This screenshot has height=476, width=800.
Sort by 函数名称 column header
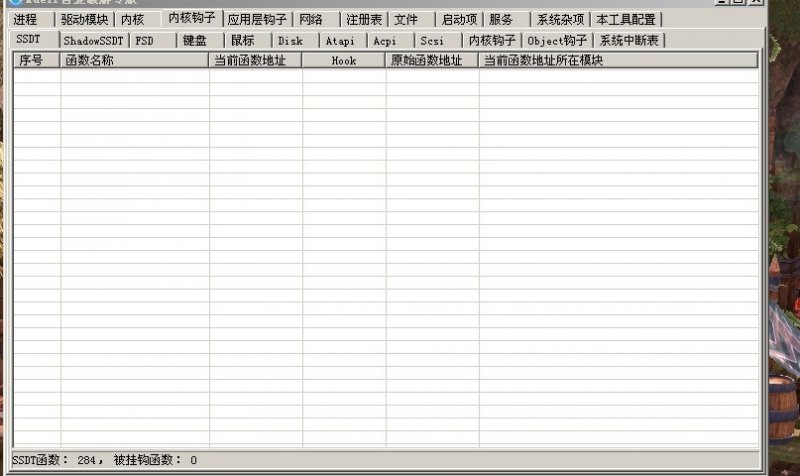coord(135,60)
